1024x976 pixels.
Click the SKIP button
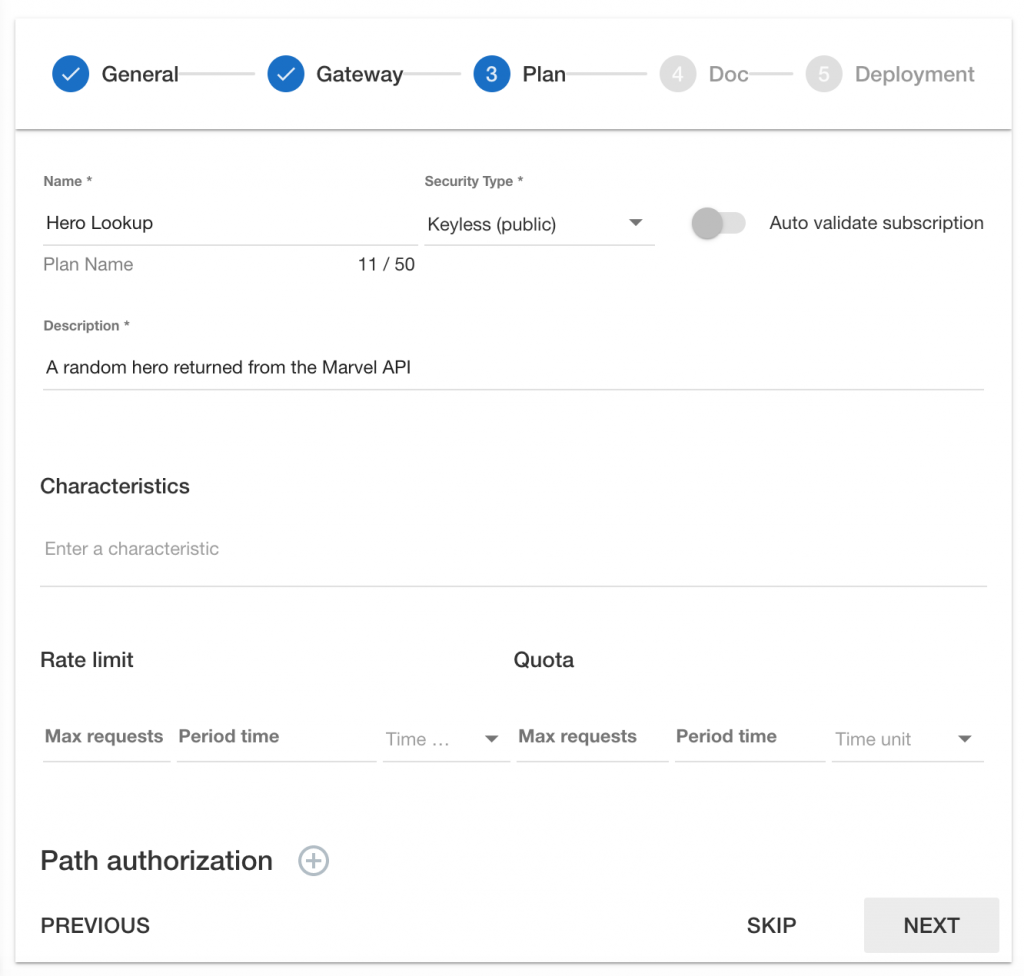pyautogui.click(x=770, y=925)
